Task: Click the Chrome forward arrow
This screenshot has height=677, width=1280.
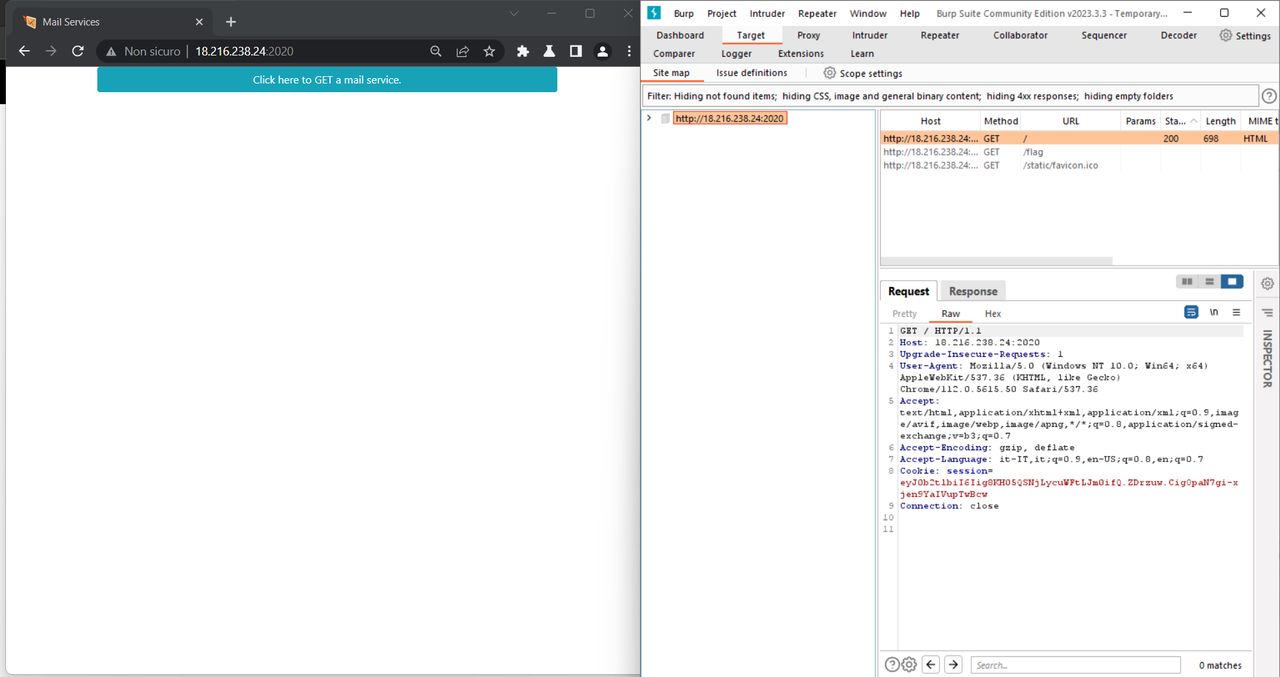Action: (50, 51)
